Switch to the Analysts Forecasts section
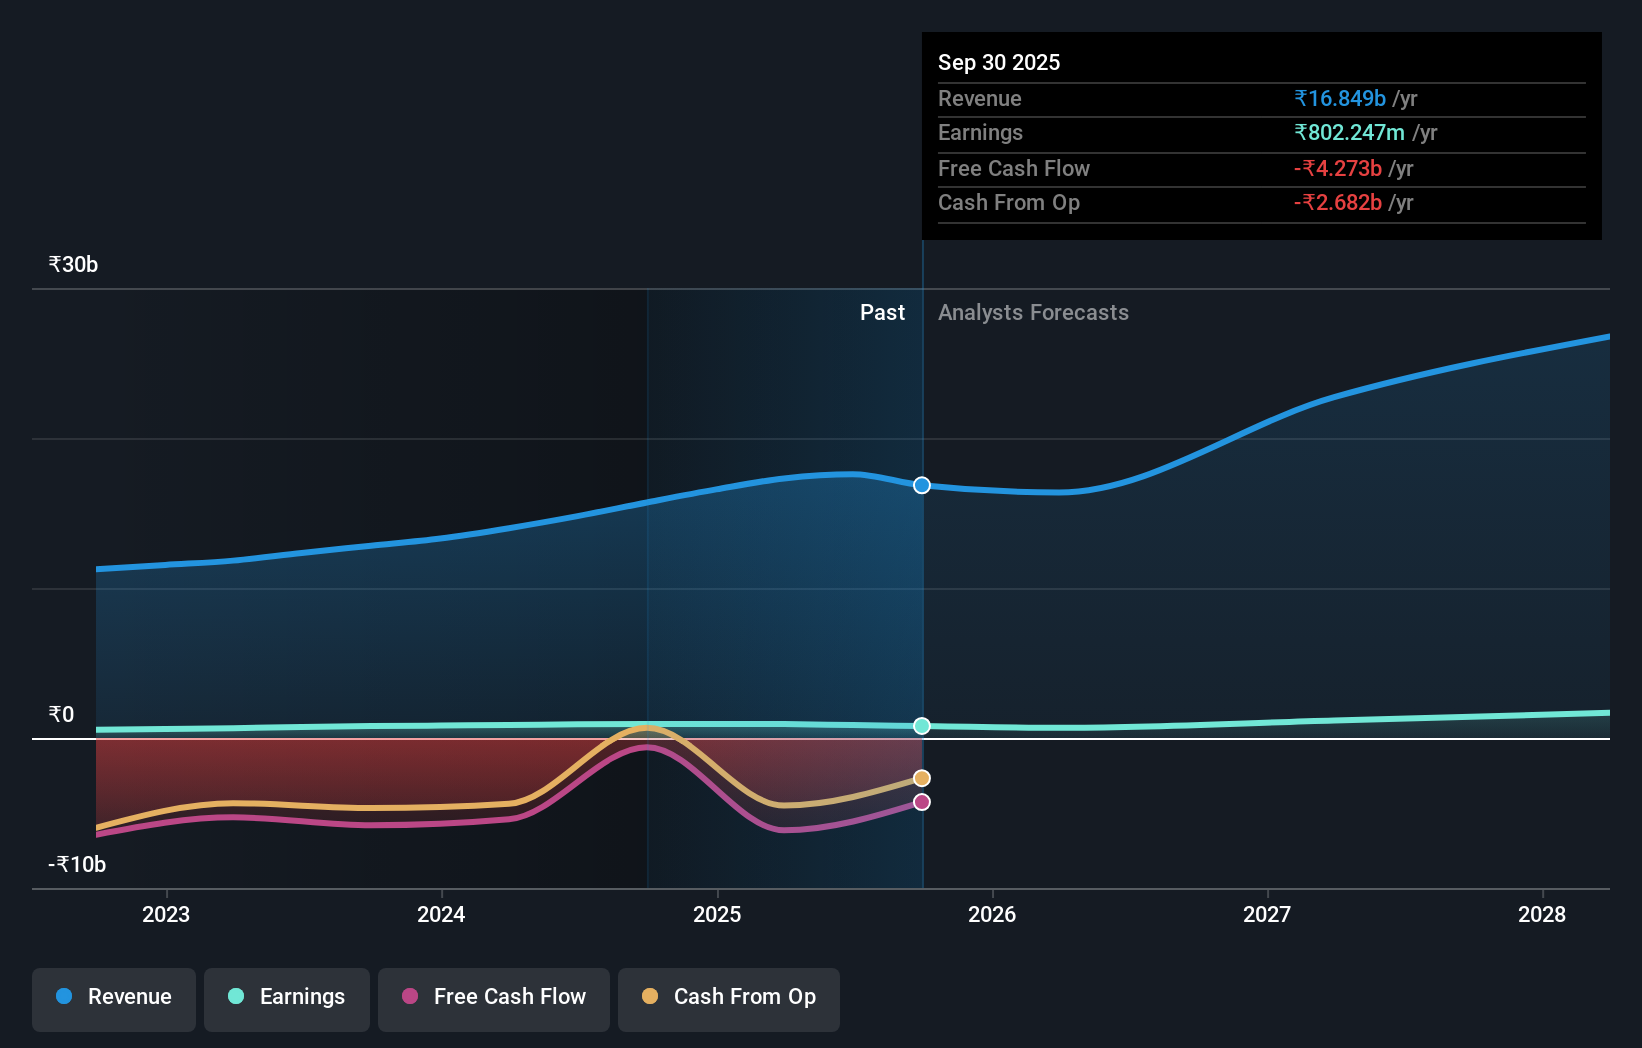Screen dimensions: 1642x1048 [x=1033, y=312]
